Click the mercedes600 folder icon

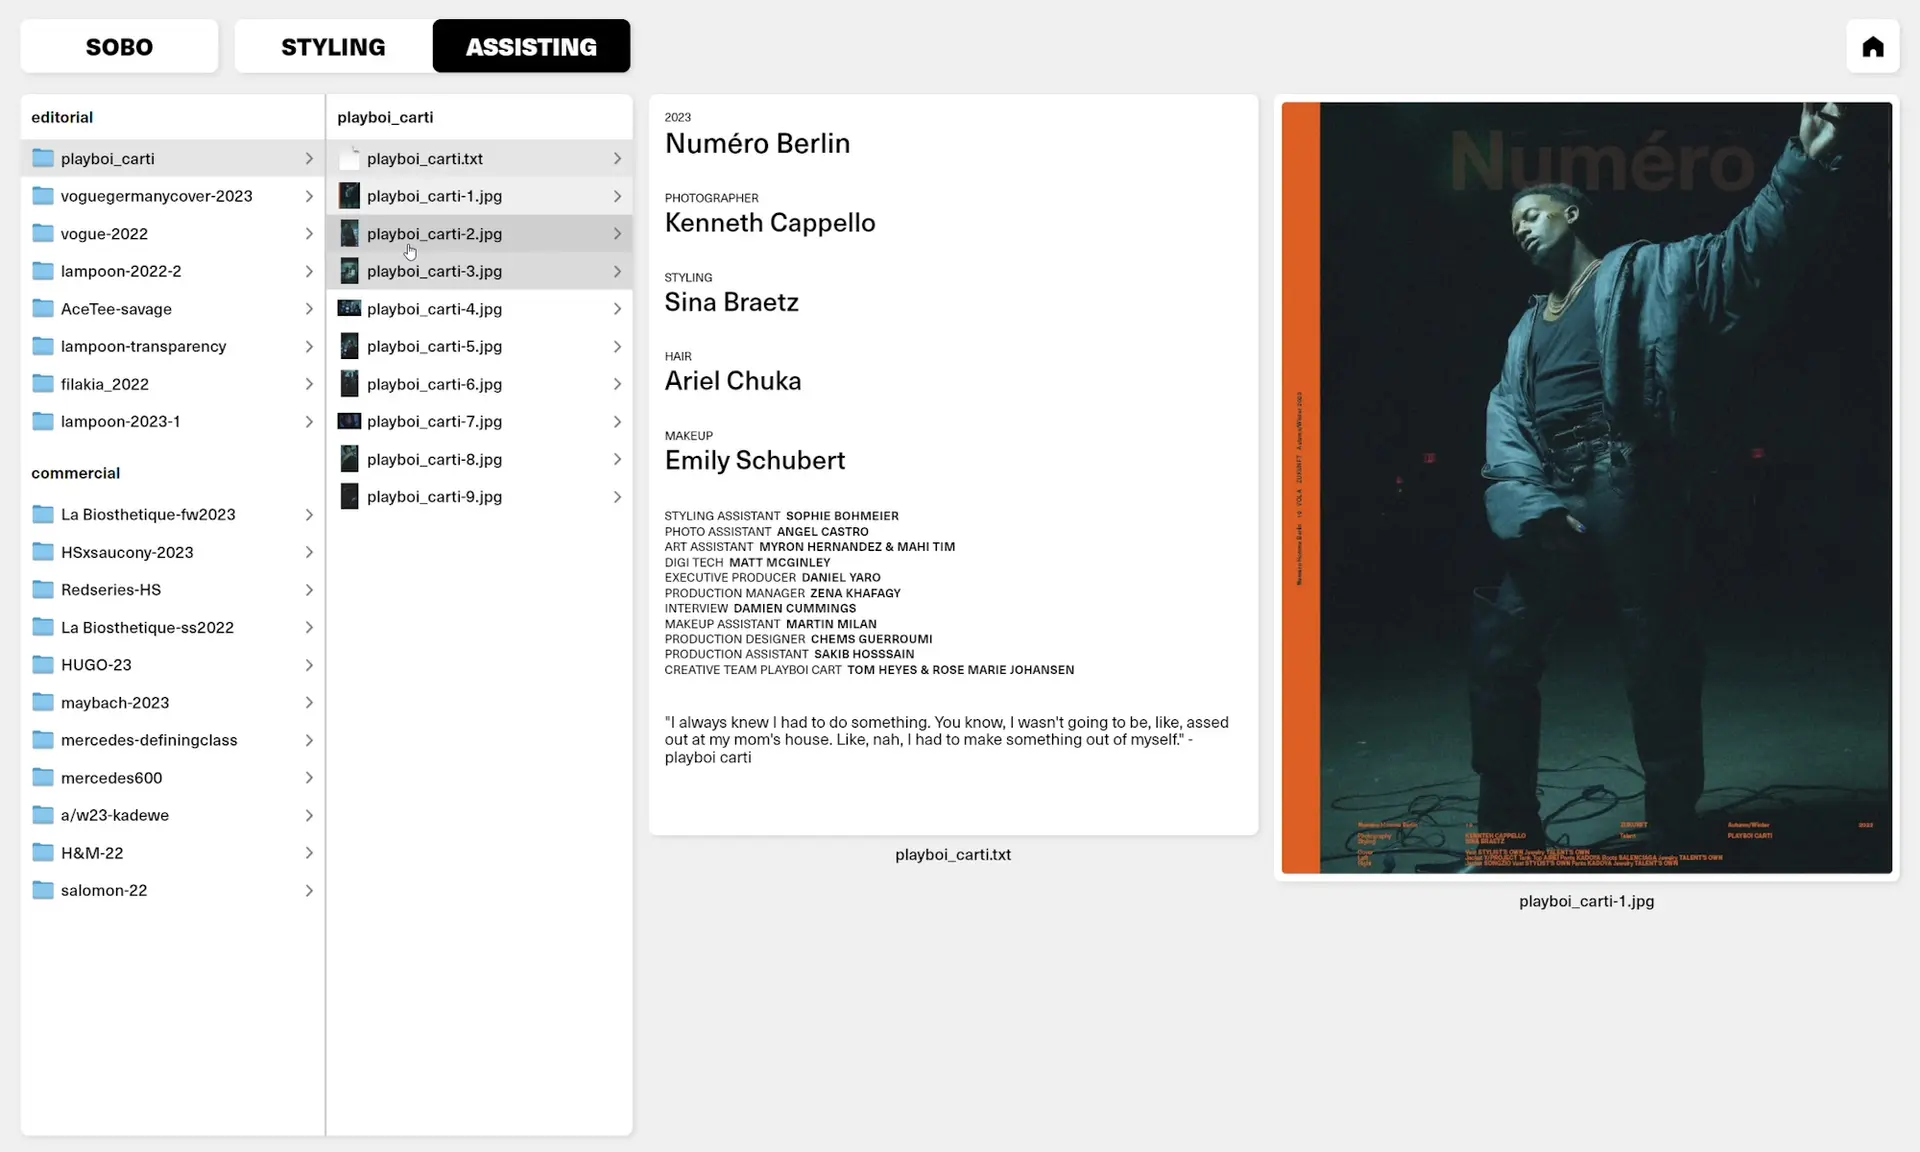tap(43, 777)
